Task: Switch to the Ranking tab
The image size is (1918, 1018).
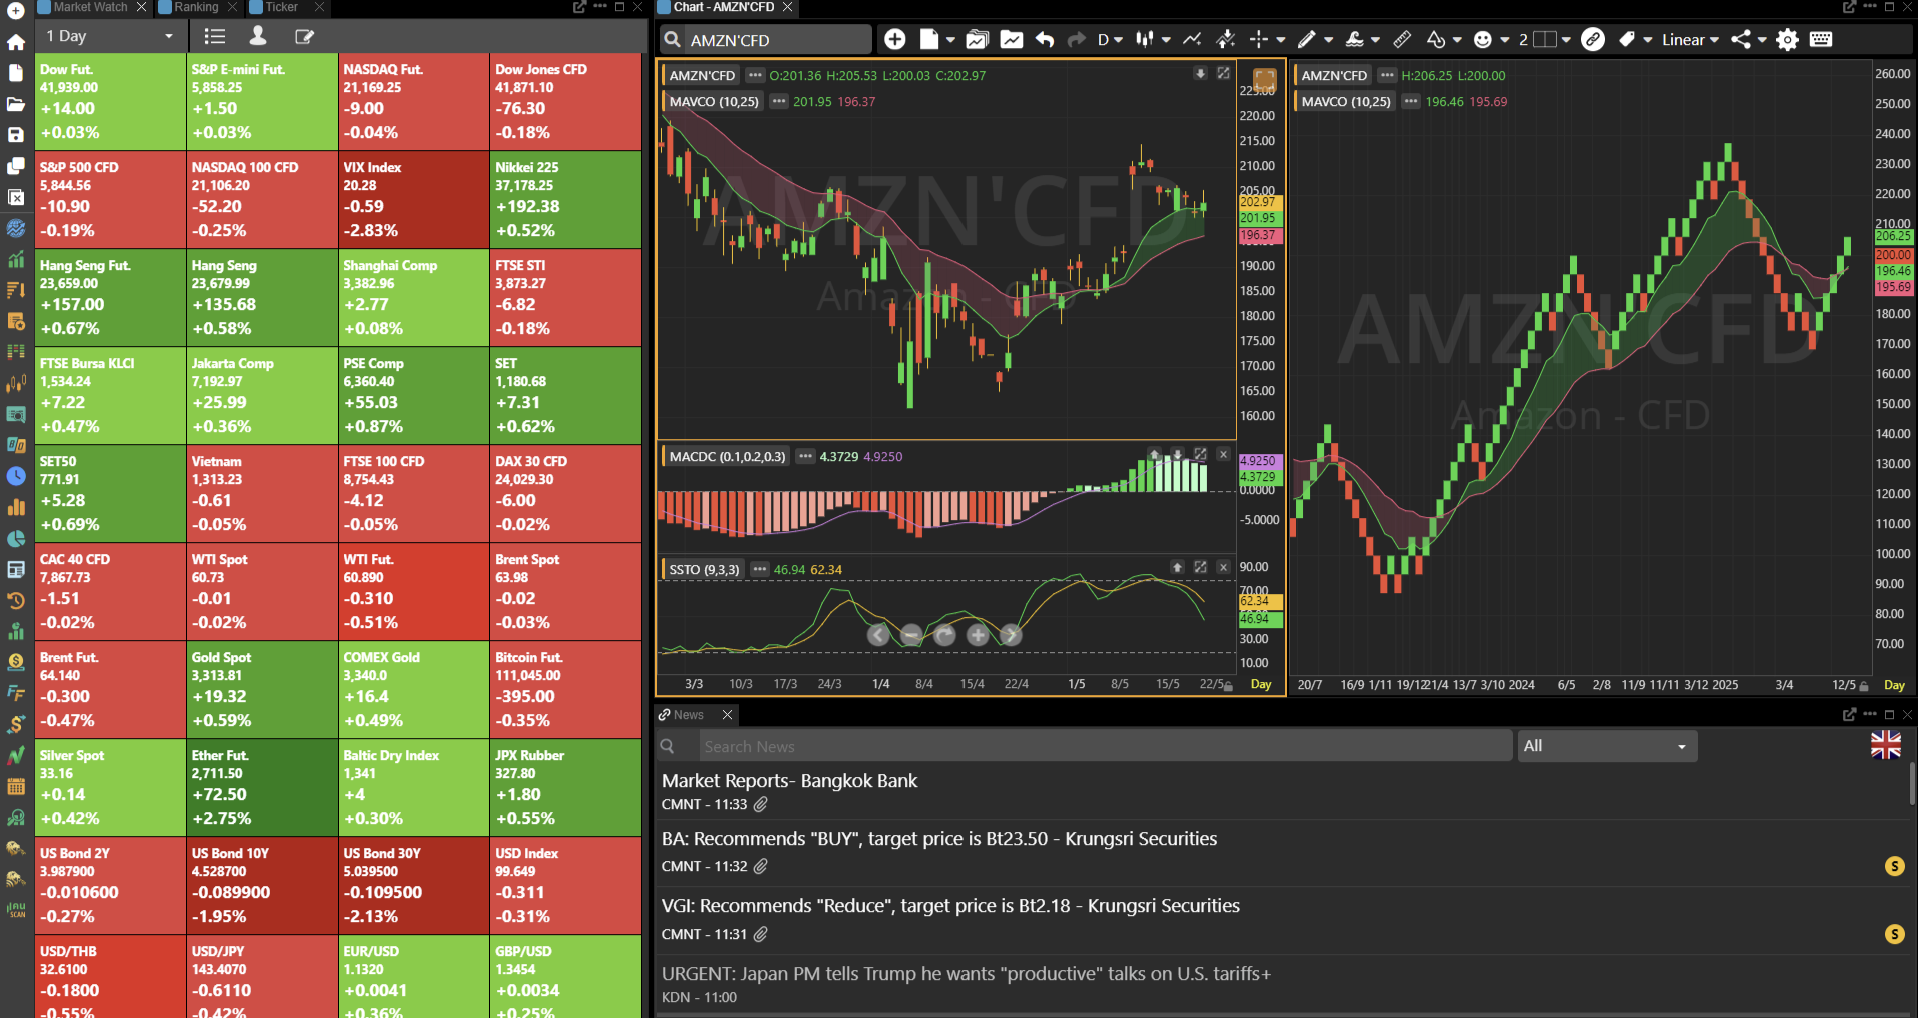Action: pyautogui.click(x=196, y=7)
